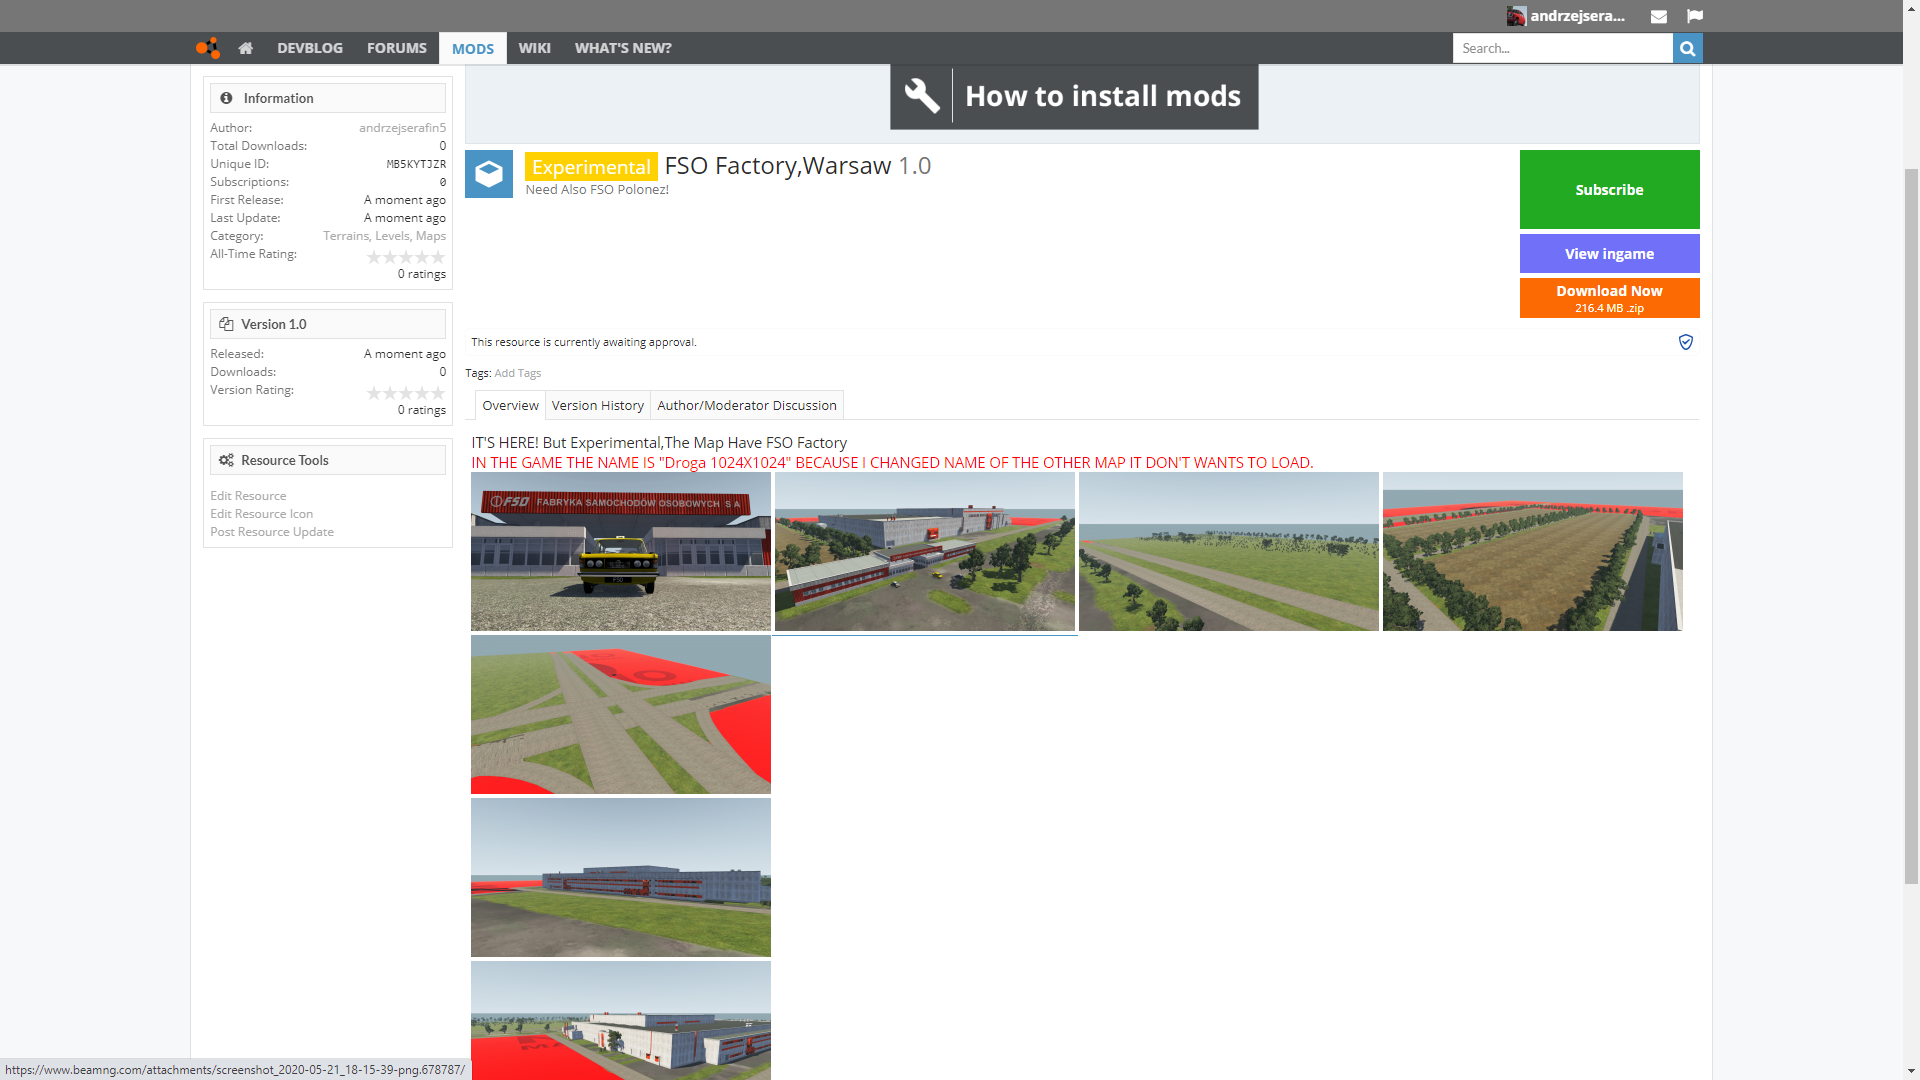Viewport: 1920px width, 1080px height.
Task: Open bottom thumbnail of white factory
Action: point(621,1020)
